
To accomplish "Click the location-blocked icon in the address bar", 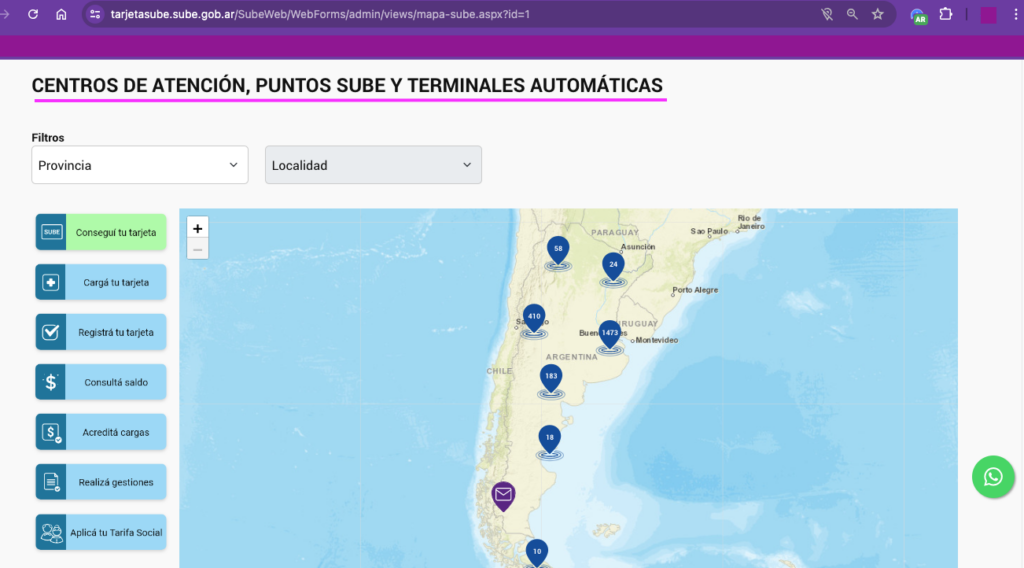I will coord(827,14).
